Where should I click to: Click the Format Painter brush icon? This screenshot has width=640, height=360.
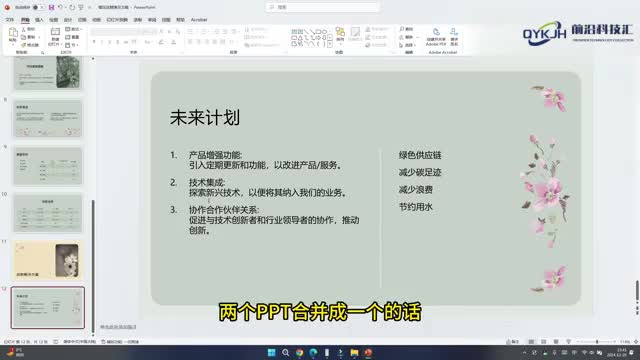click(24, 45)
